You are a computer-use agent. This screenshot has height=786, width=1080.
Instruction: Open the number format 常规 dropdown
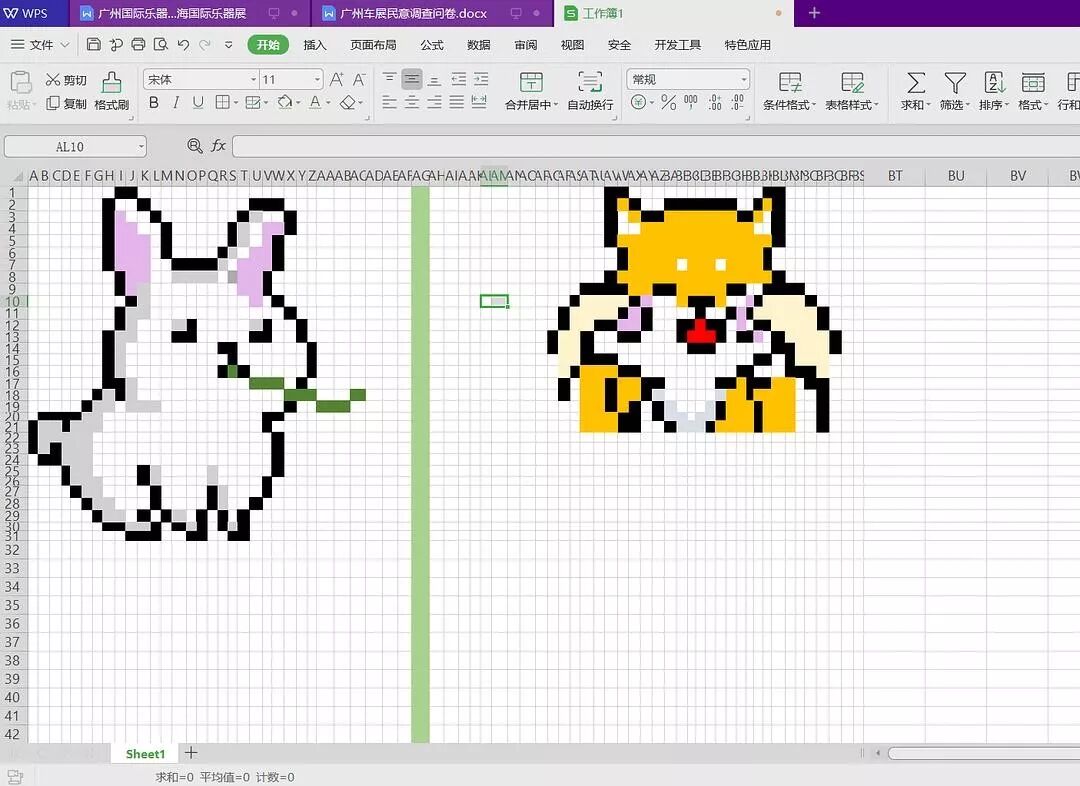click(744, 79)
